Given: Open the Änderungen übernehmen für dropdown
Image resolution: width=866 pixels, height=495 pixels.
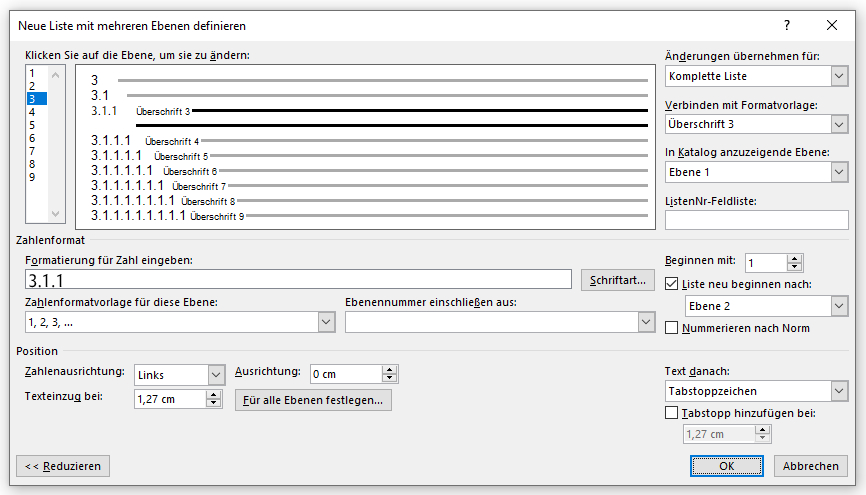Looking at the screenshot, I should [x=839, y=76].
